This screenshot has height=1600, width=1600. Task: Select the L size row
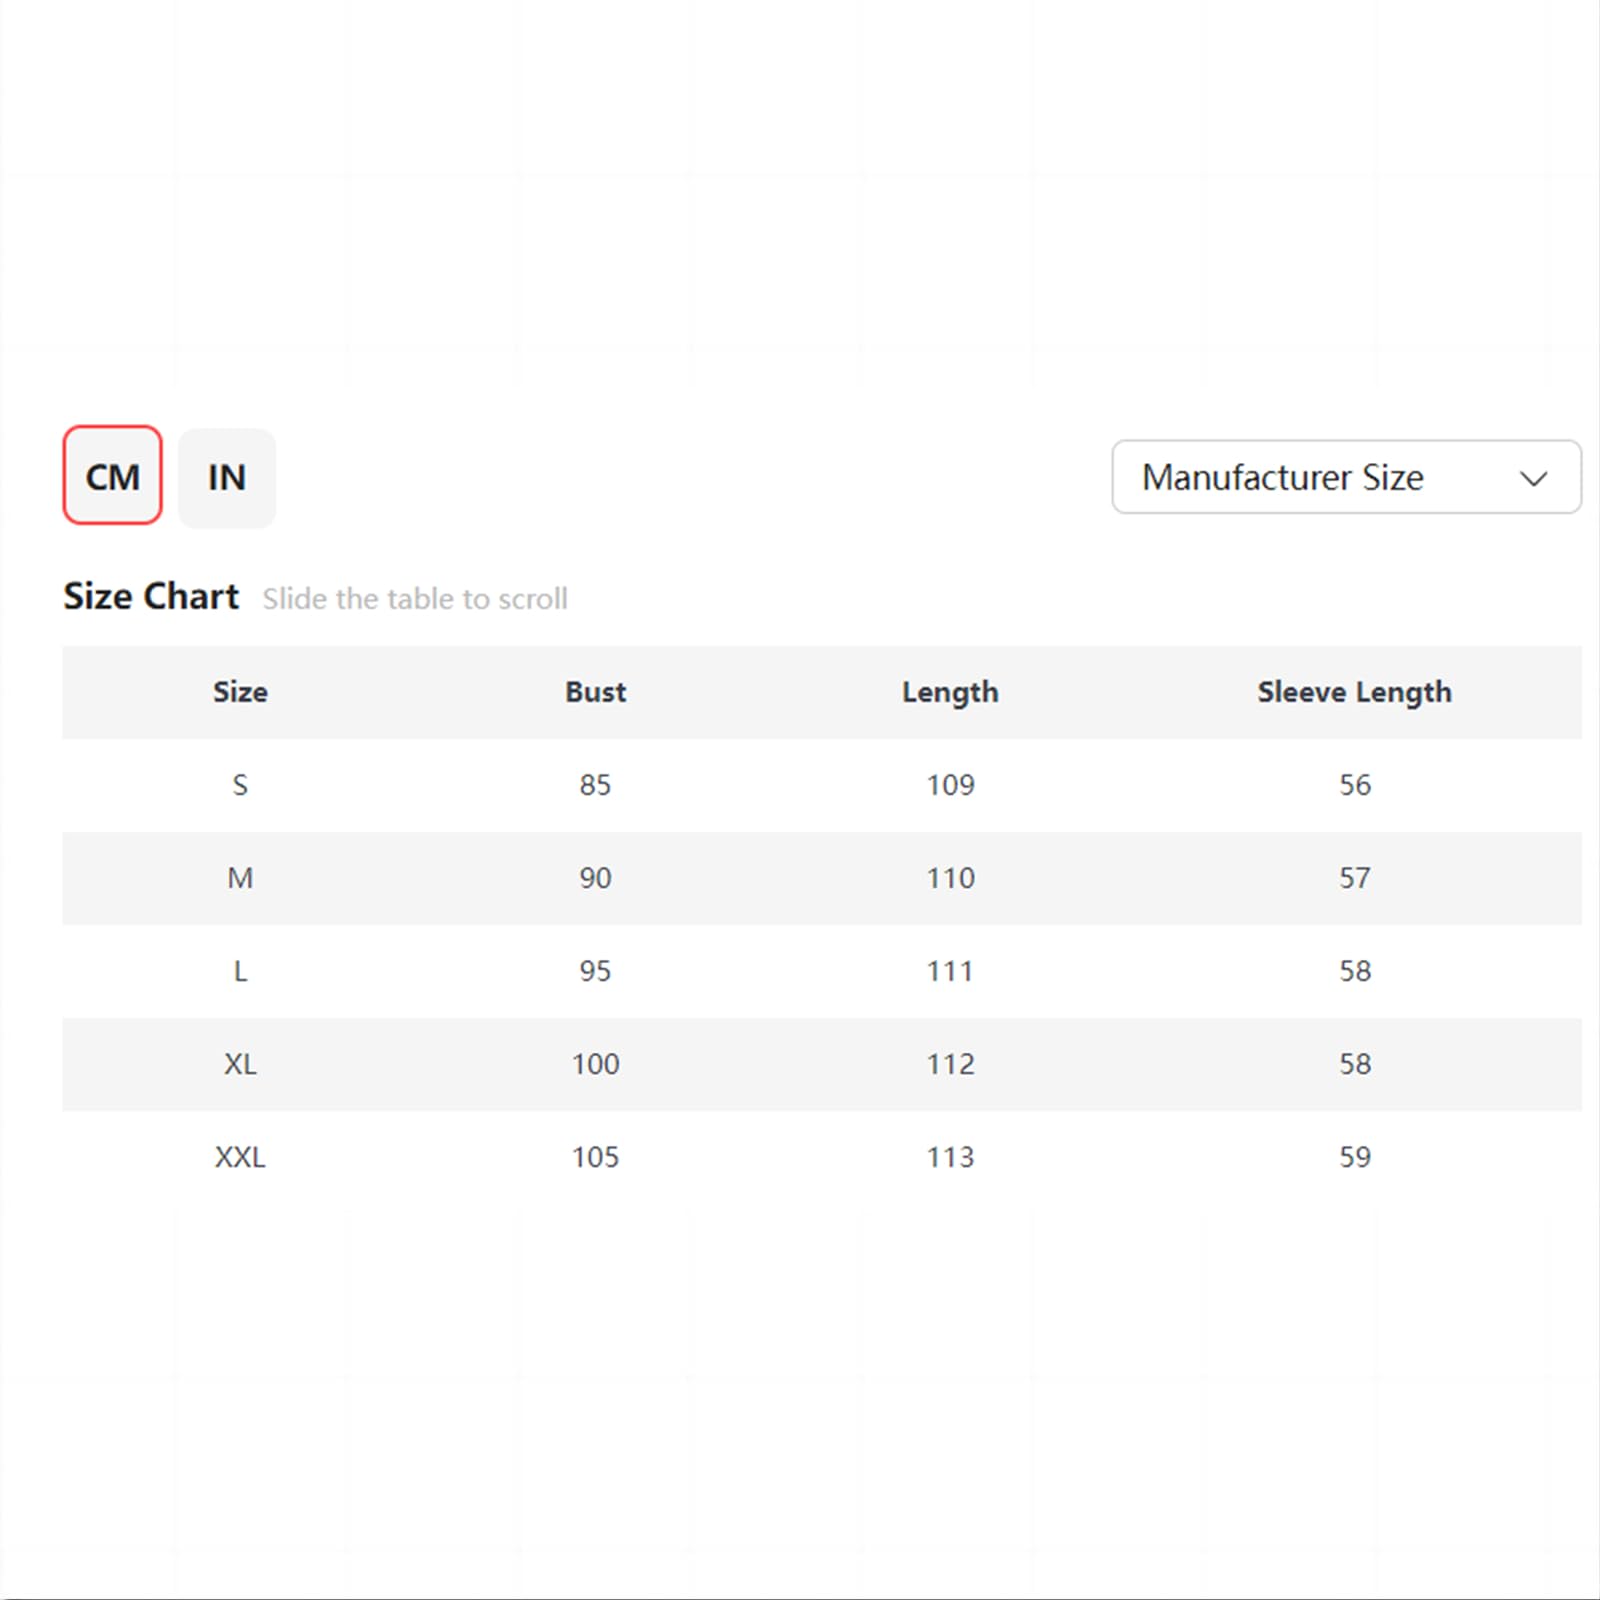click(x=822, y=971)
